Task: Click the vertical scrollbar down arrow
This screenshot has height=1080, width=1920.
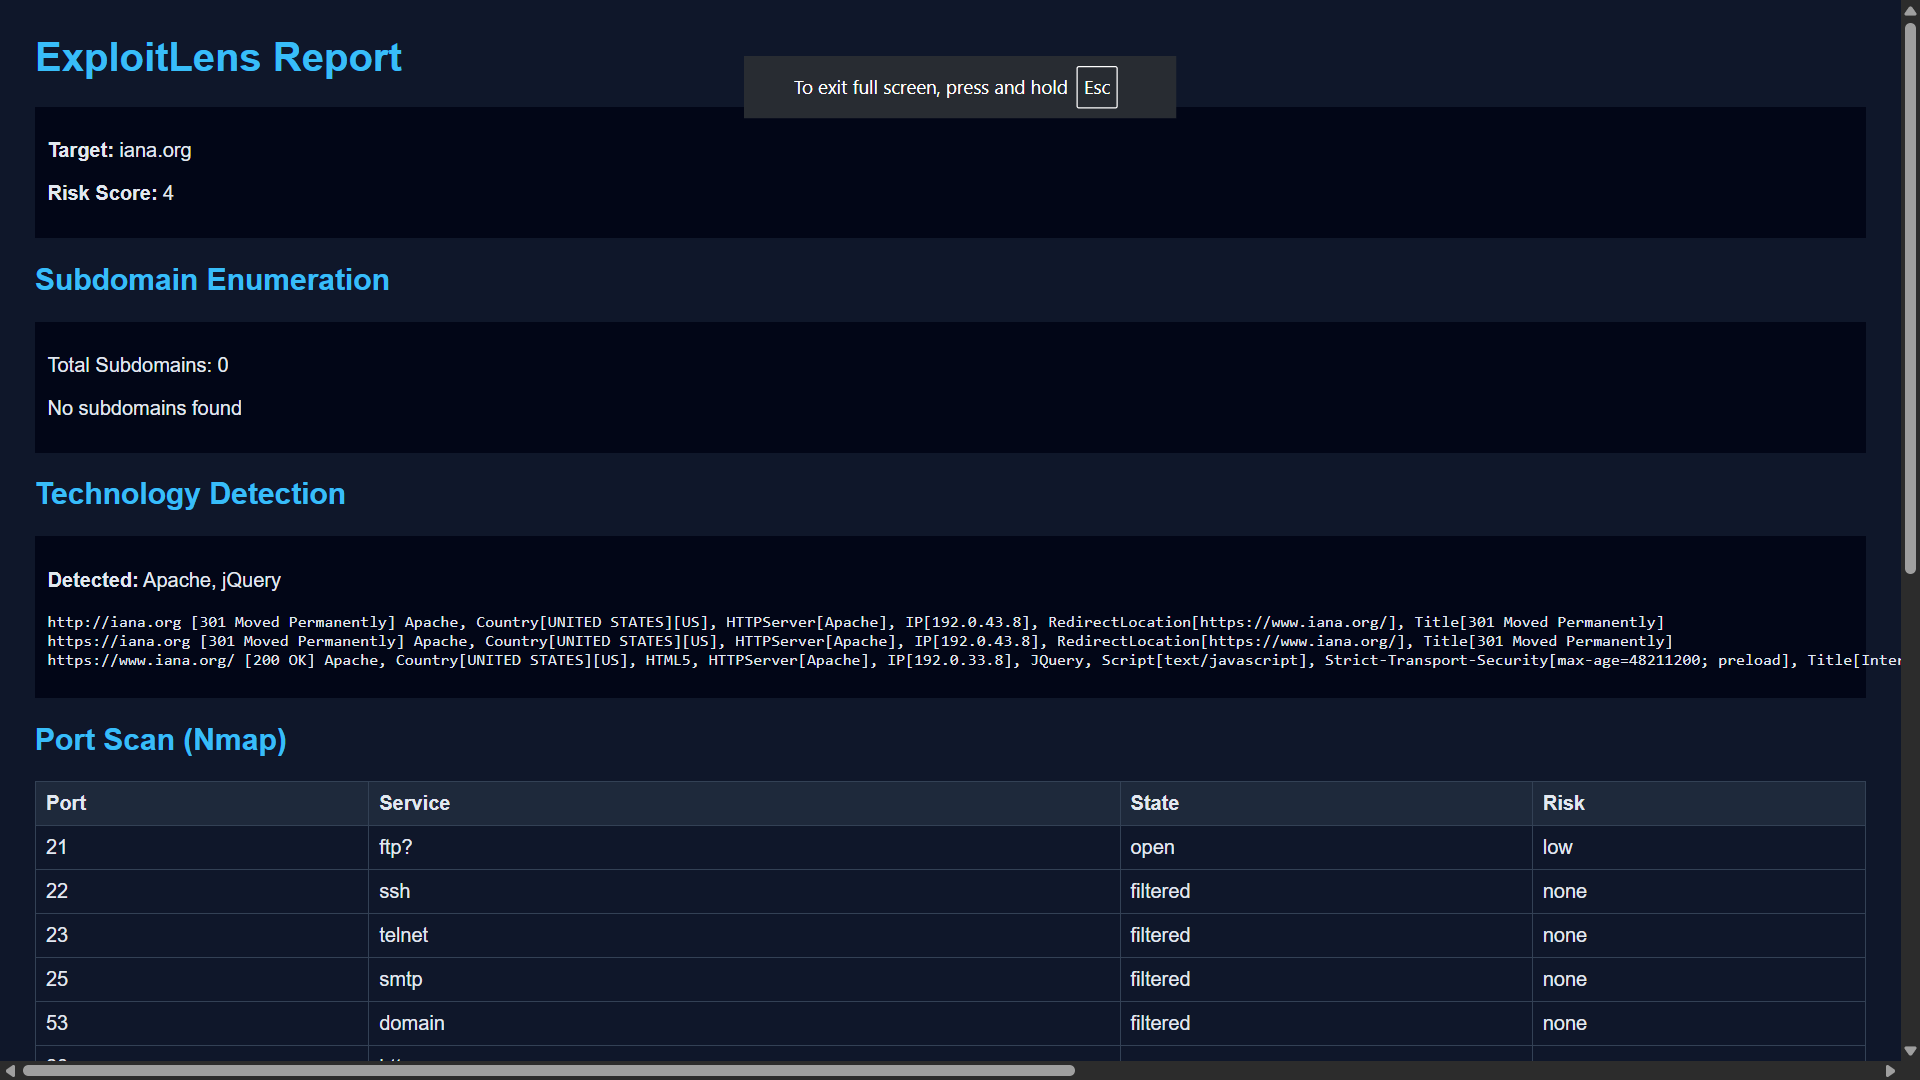Action: coord(1910,1051)
